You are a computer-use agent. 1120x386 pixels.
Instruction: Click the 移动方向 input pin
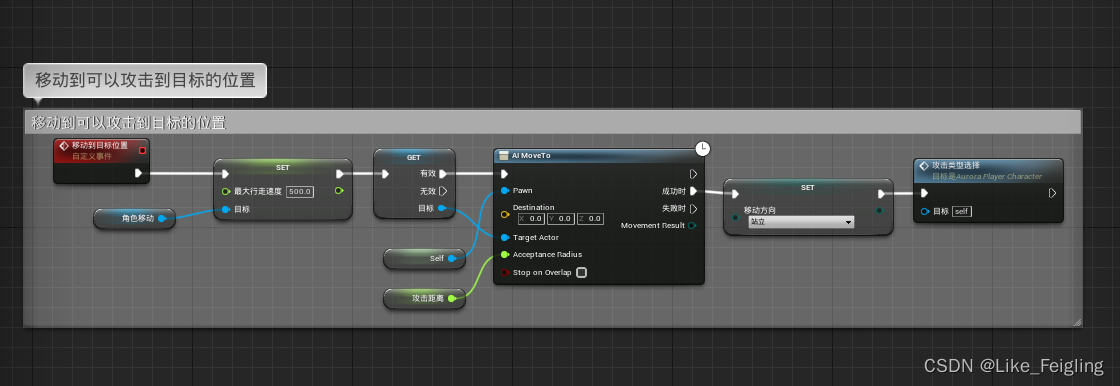(x=735, y=217)
